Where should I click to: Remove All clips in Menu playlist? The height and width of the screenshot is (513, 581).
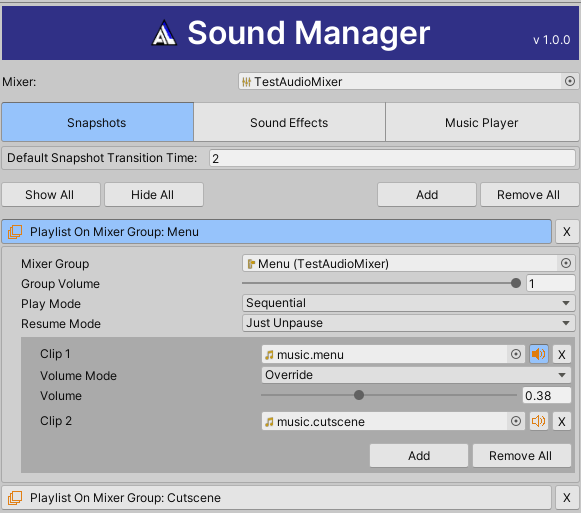pyautogui.click(x=522, y=456)
